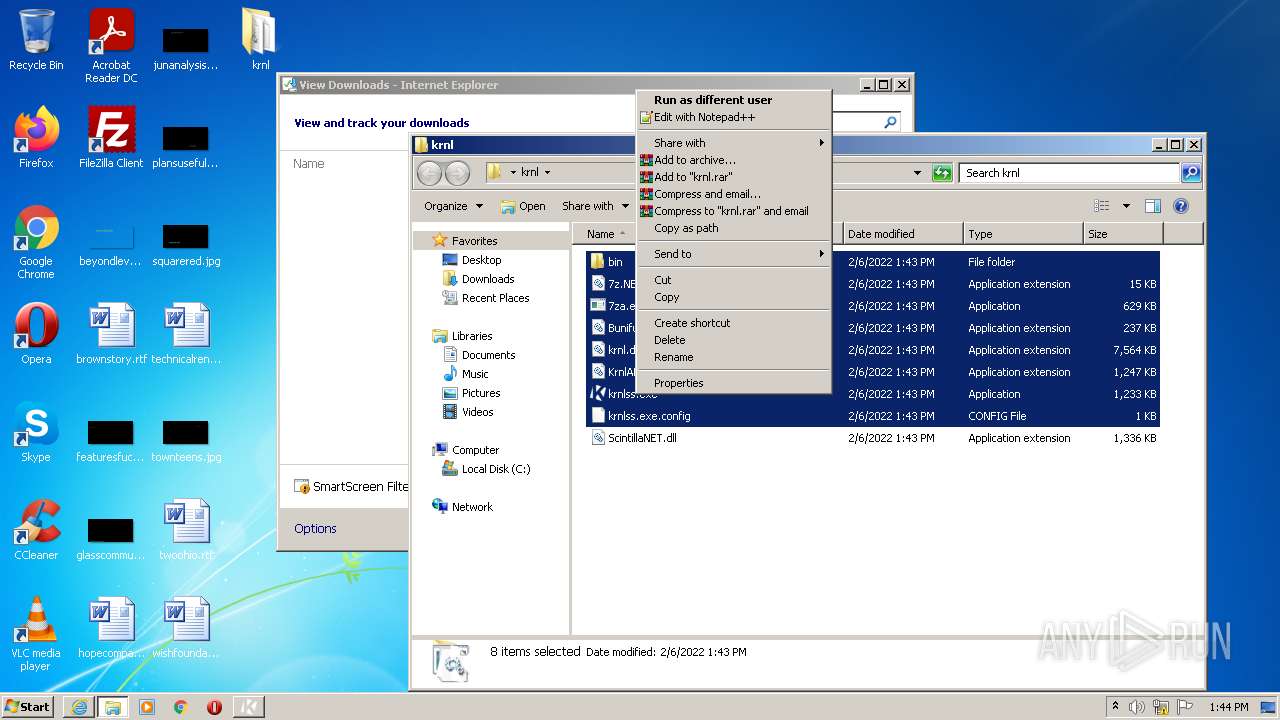Image resolution: width=1280 pixels, height=720 pixels.
Task: Select Add to "krnl.rar"
Action: (733, 177)
